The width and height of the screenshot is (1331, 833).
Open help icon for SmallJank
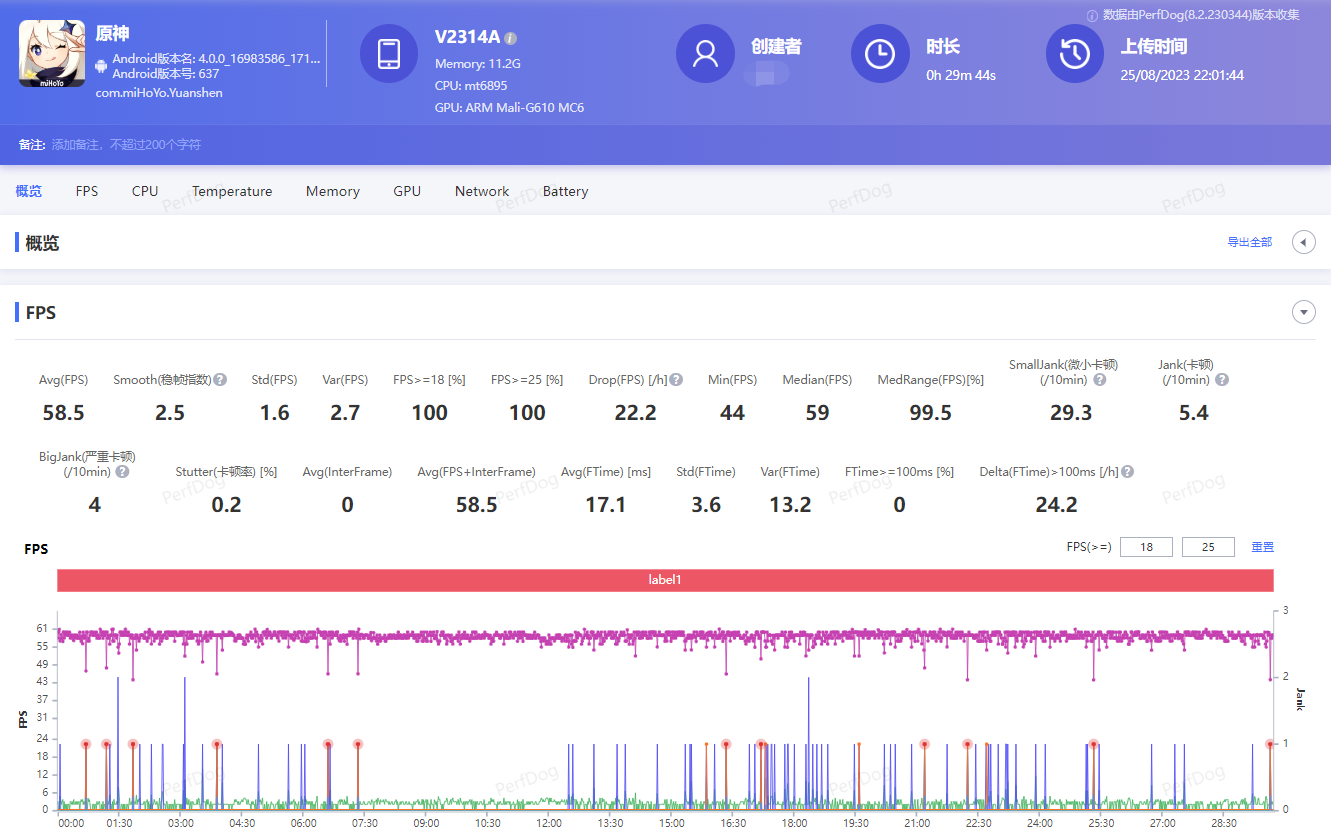tap(1099, 380)
